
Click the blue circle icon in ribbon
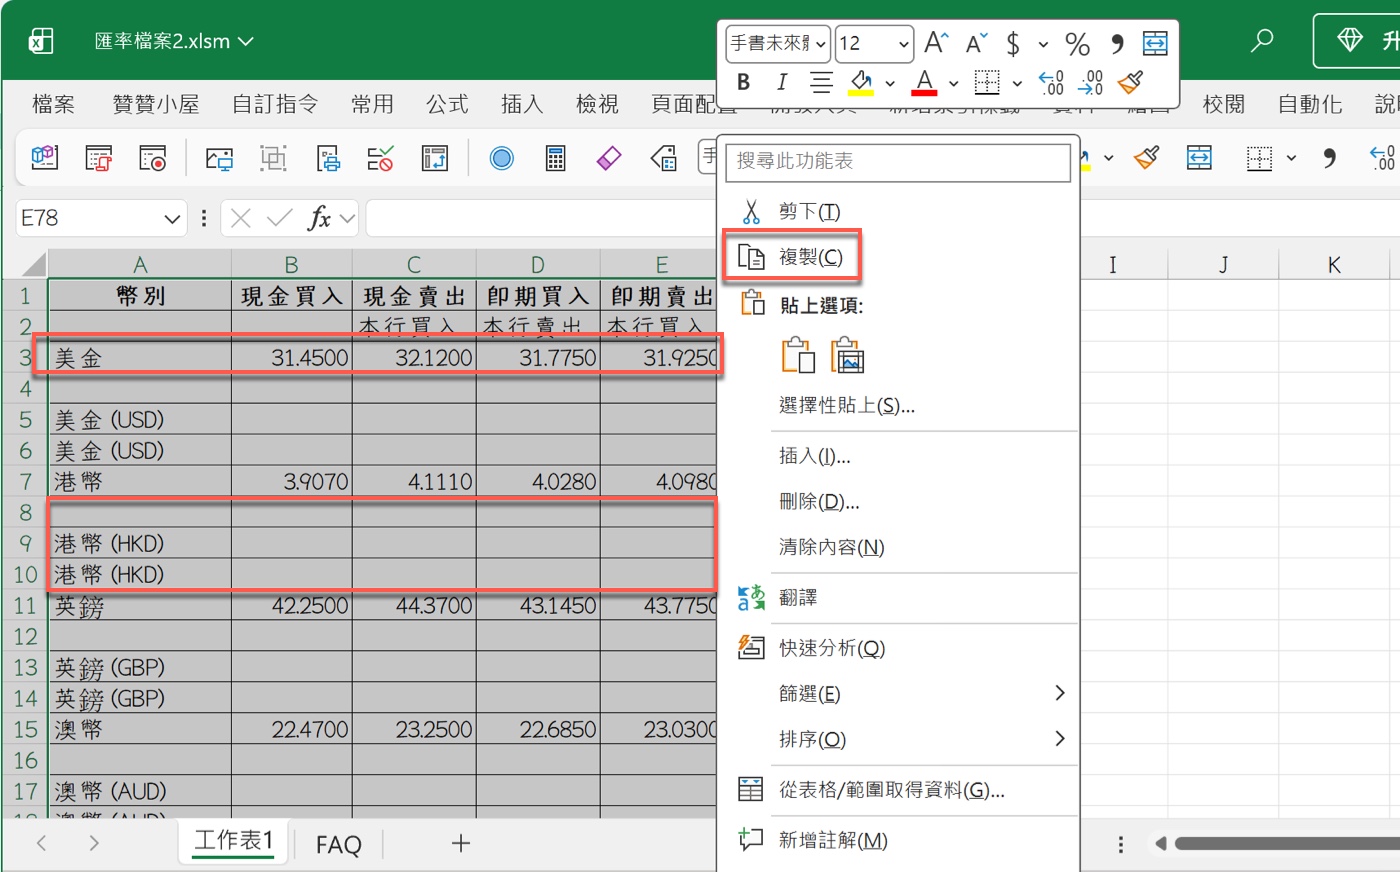(501, 157)
